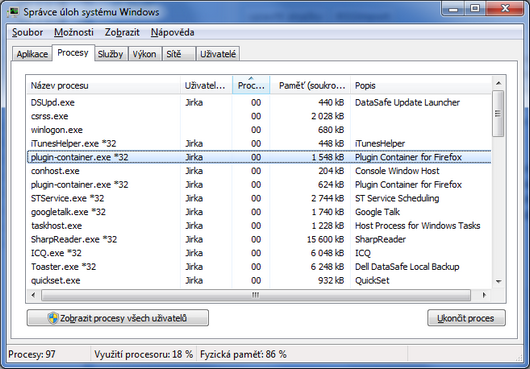Image resolution: width=530 pixels, height=369 pixels.
Task: Select the ICQ.exe *32 process
Action: pyautogui.click(x=259, y=253)
